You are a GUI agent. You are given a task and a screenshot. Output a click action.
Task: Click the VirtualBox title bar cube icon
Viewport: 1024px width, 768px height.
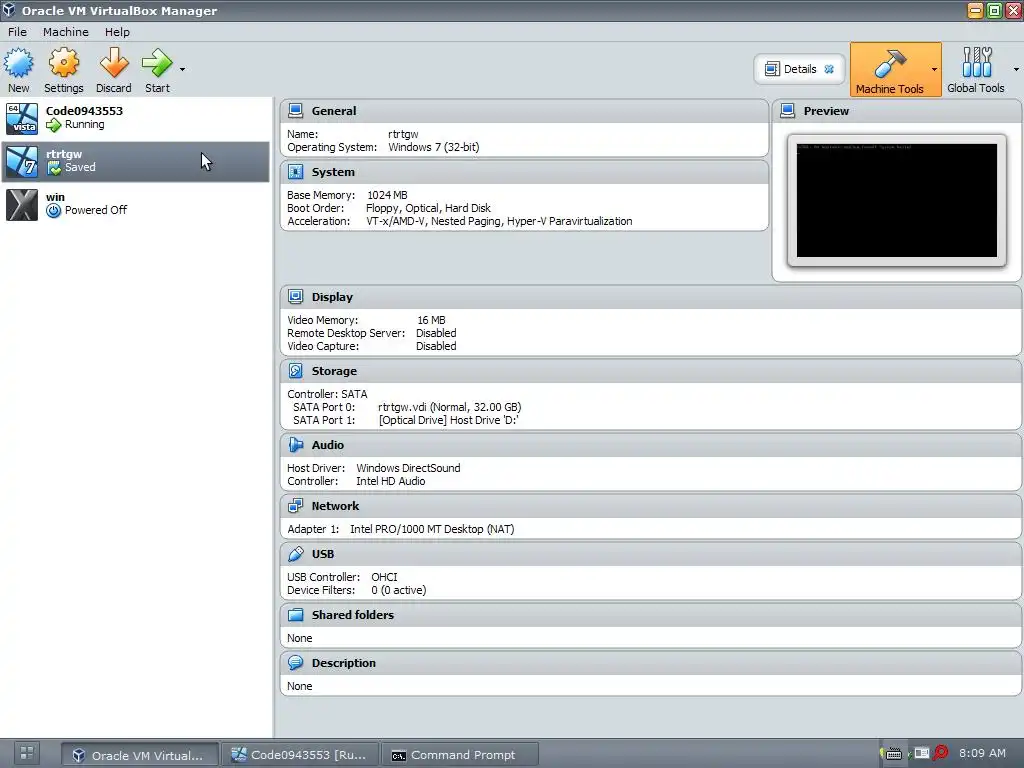click(x=8, y=10)
